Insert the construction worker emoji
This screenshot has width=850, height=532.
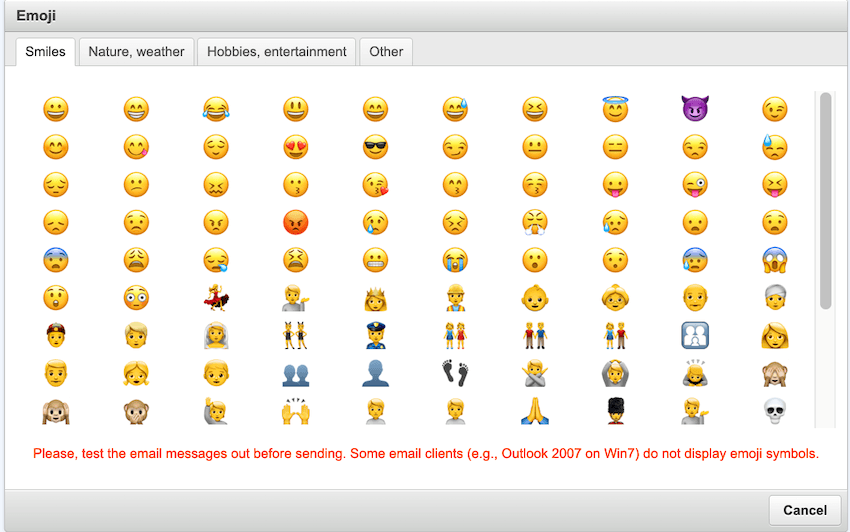(455, 298)
